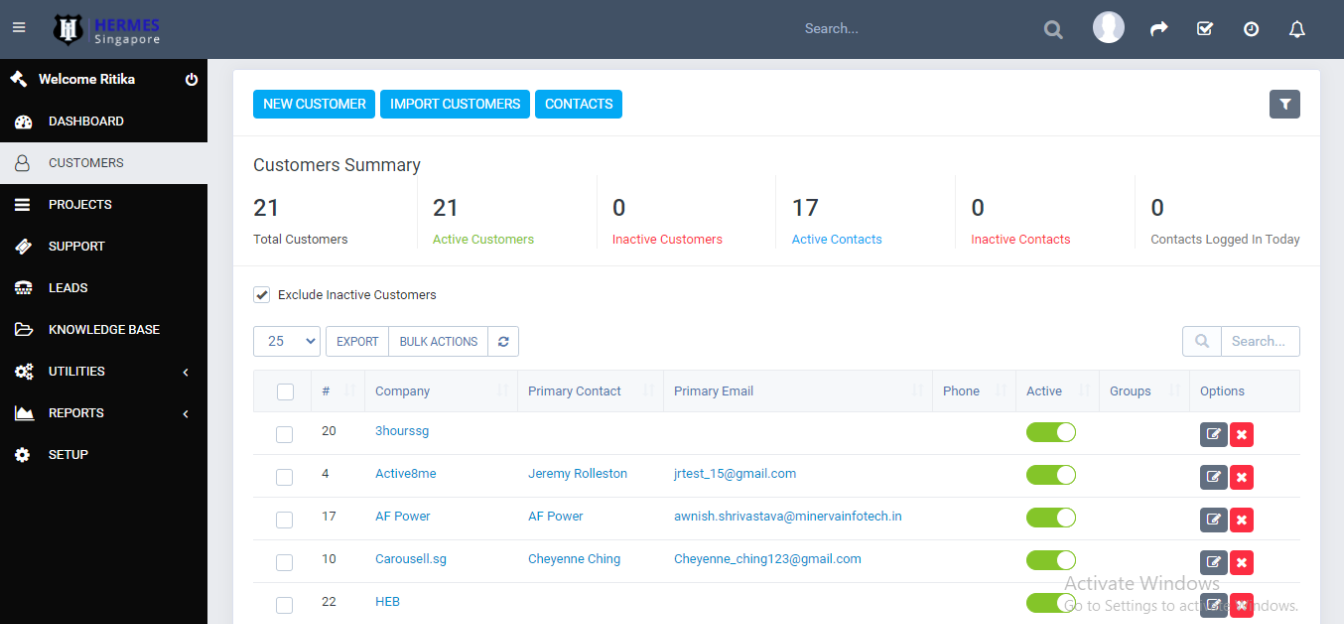
Task: Delete the Active8me customer with red X
Action: (x=1241, y=477)
